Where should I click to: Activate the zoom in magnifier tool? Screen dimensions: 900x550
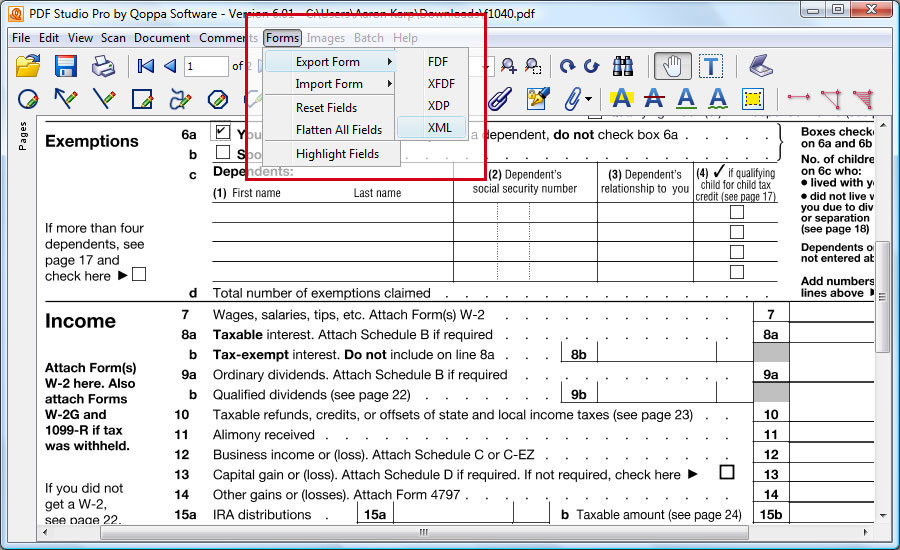coord(508,66)
